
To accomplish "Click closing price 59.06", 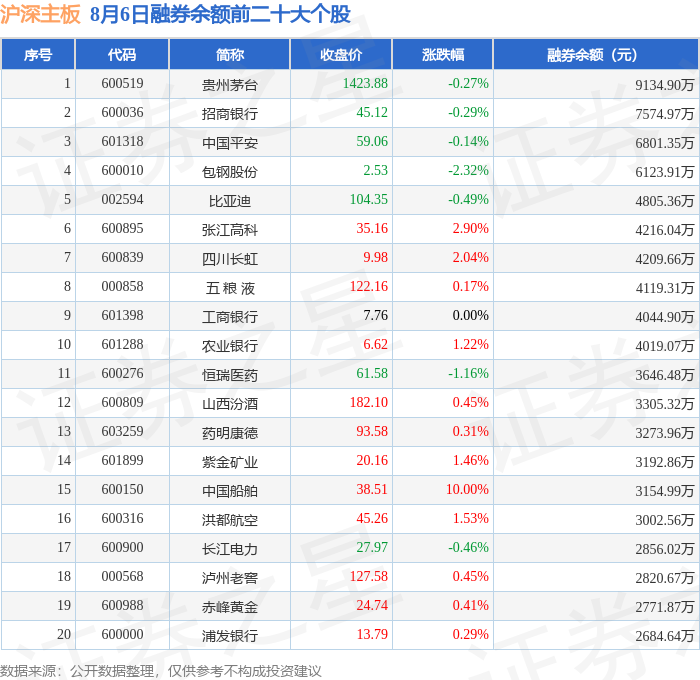I will coord(372,142).
